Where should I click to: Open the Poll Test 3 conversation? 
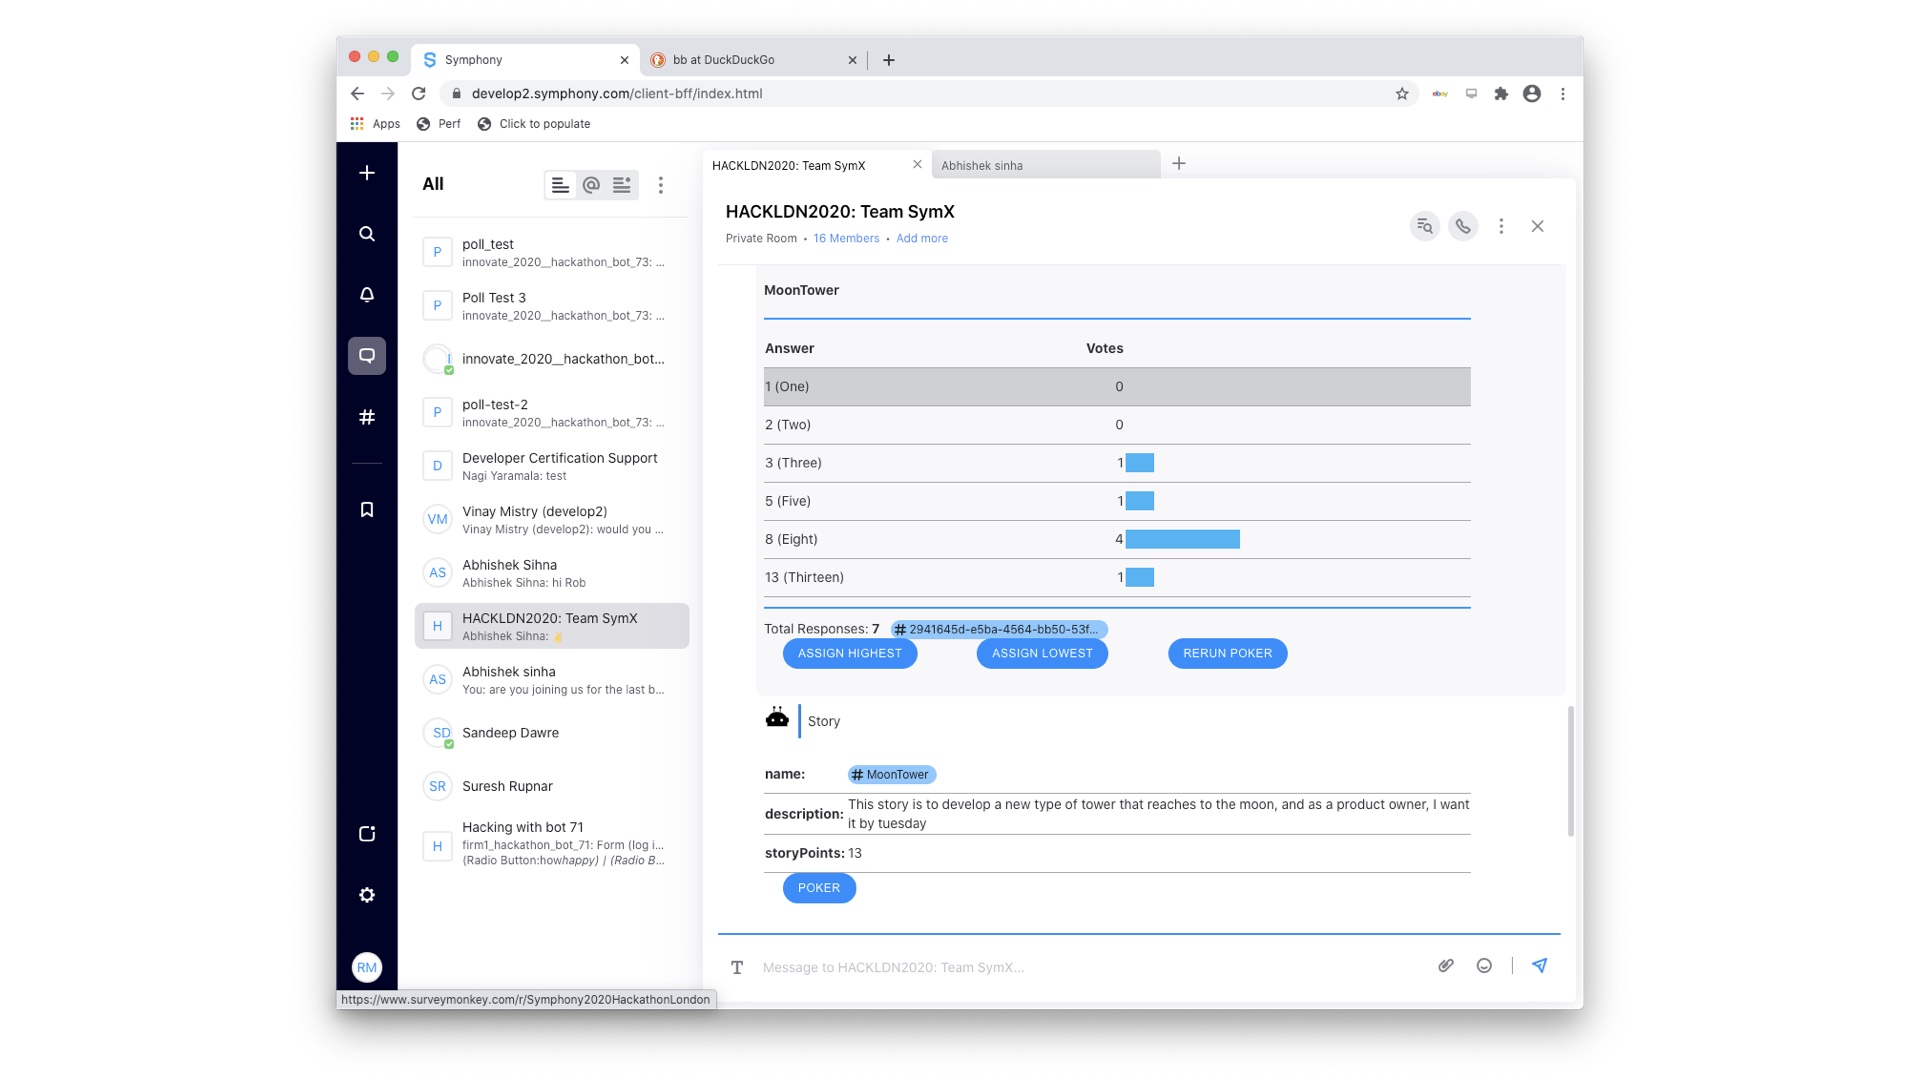coord(552,306)
